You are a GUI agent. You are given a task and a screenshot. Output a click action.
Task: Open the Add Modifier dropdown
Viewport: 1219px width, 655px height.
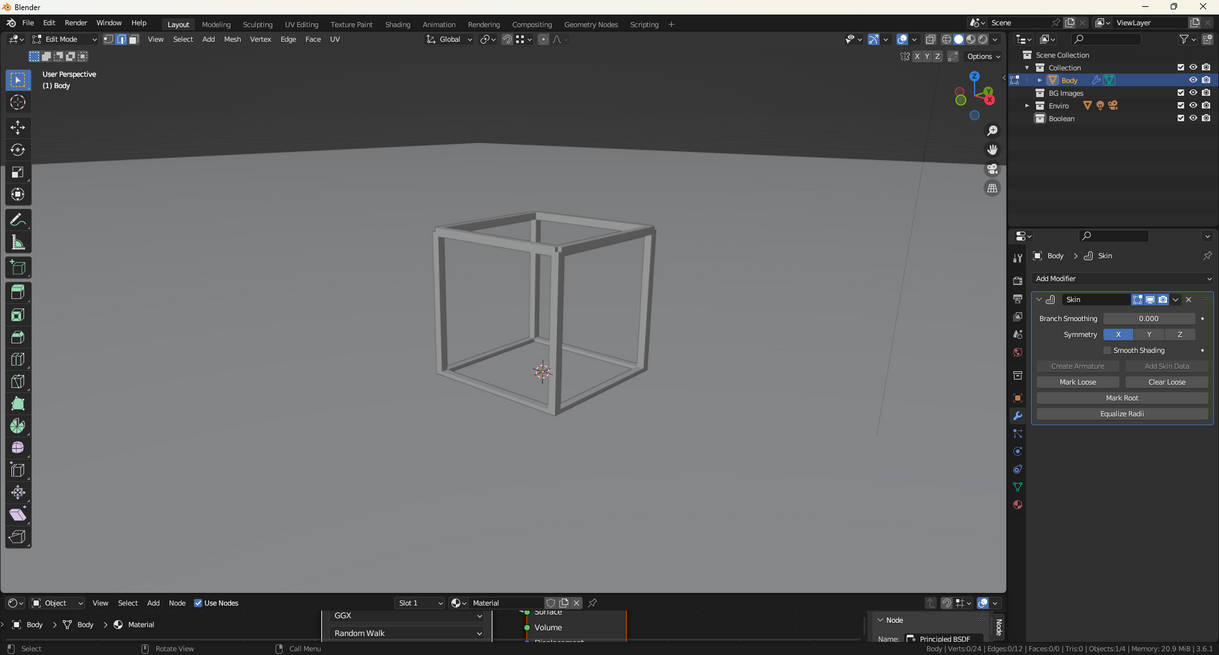1122,279
